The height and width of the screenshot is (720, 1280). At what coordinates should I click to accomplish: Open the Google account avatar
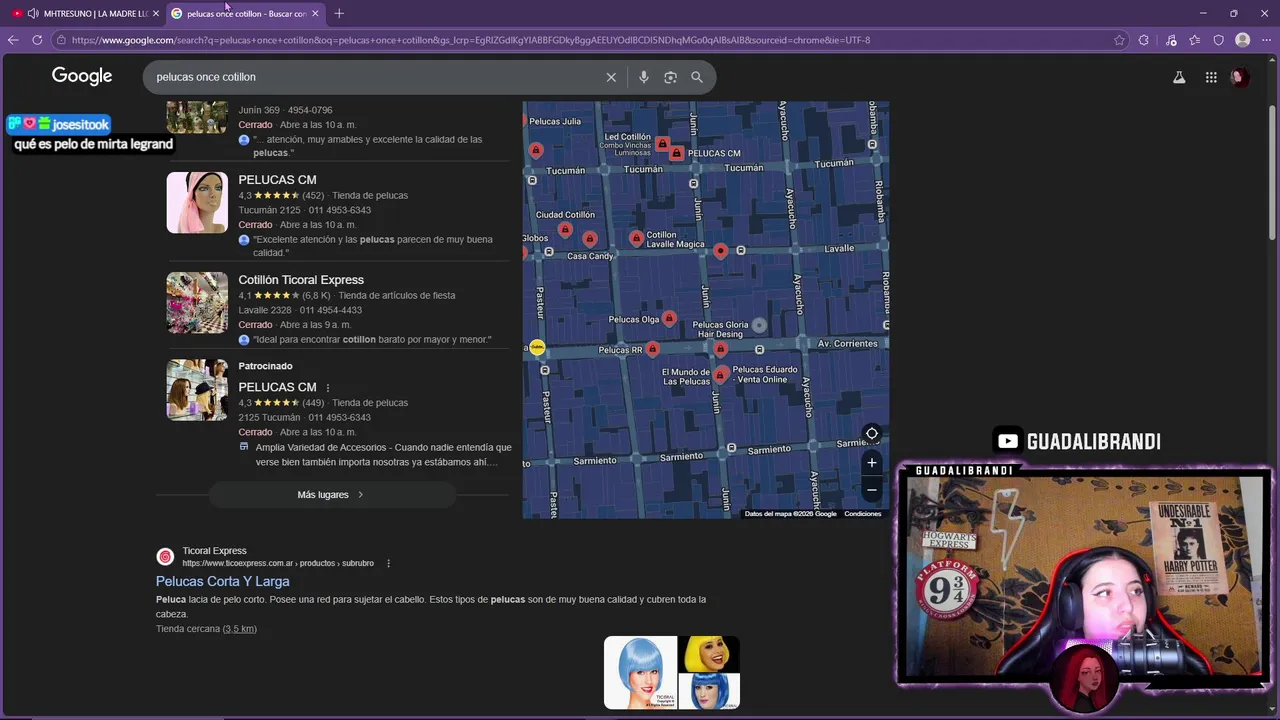point(1240,77)
